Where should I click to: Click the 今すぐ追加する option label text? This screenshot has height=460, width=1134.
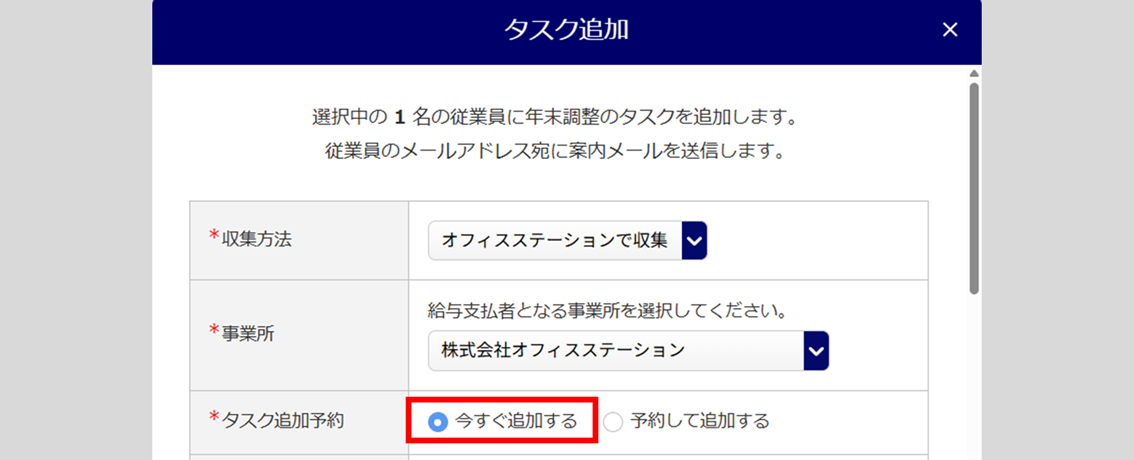coord(516,421)
